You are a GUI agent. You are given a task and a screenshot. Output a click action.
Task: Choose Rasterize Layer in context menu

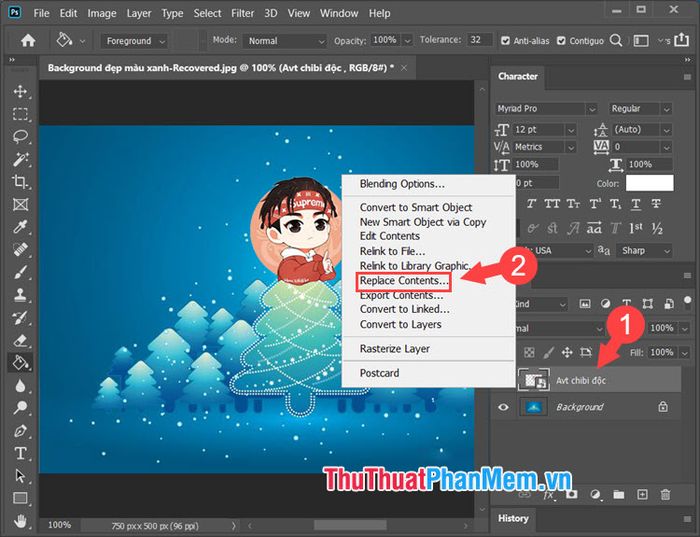(395, 349)
